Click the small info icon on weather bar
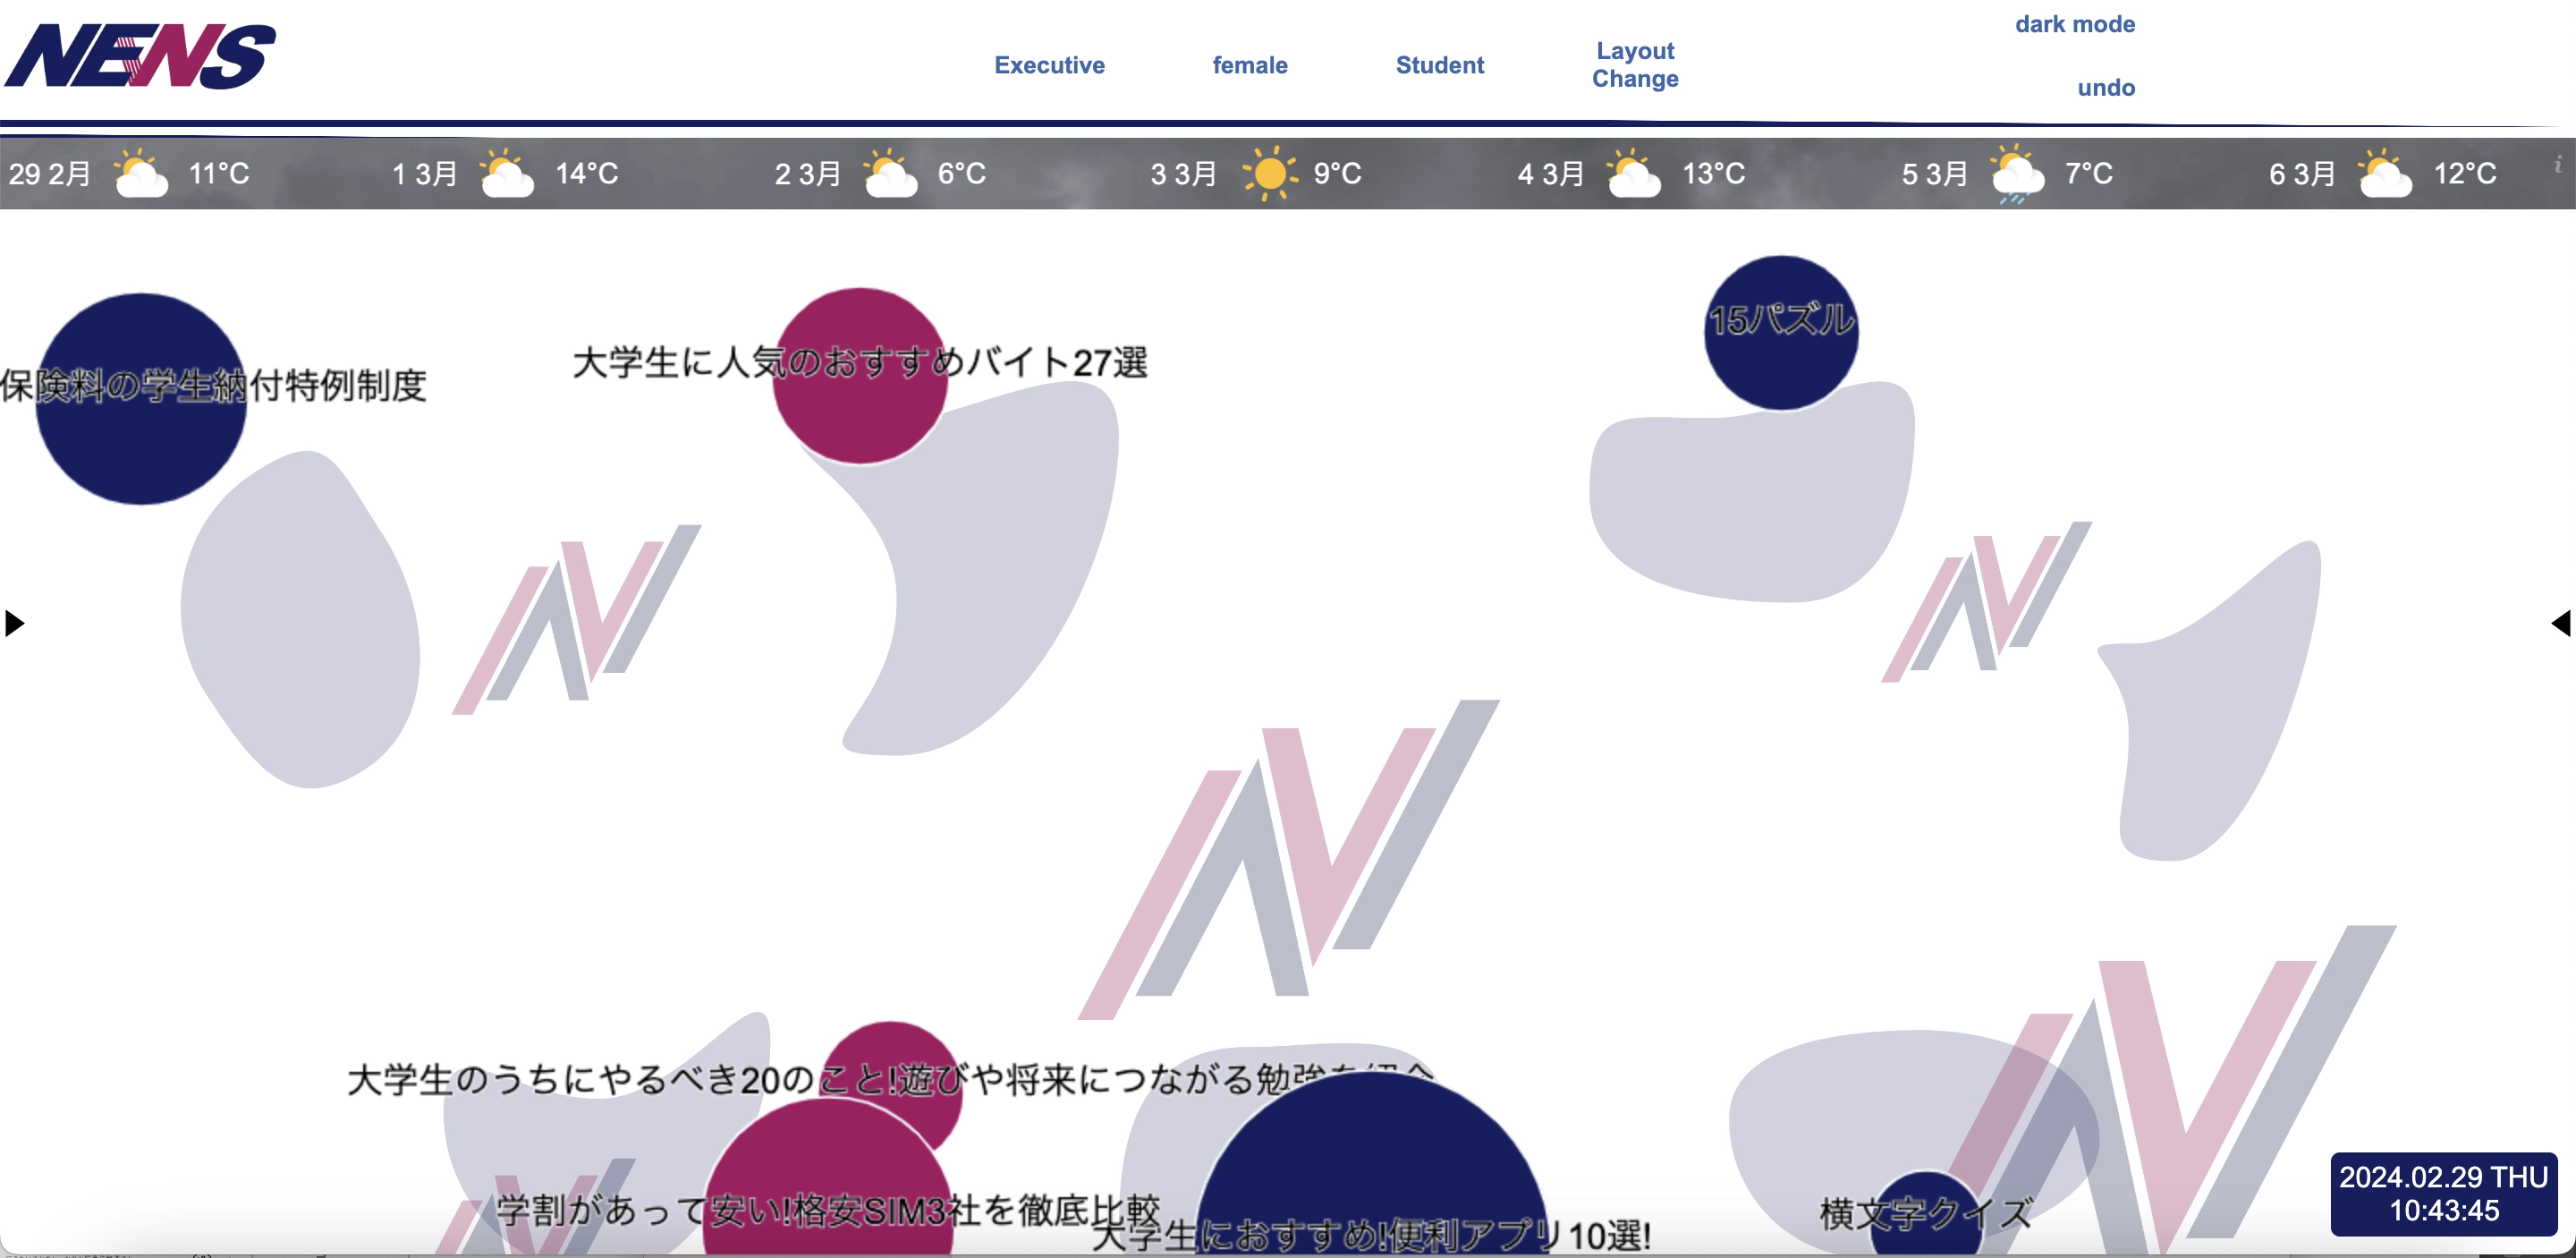The height and width of the screenshot is (1258, 2576). pos(2558,164)
